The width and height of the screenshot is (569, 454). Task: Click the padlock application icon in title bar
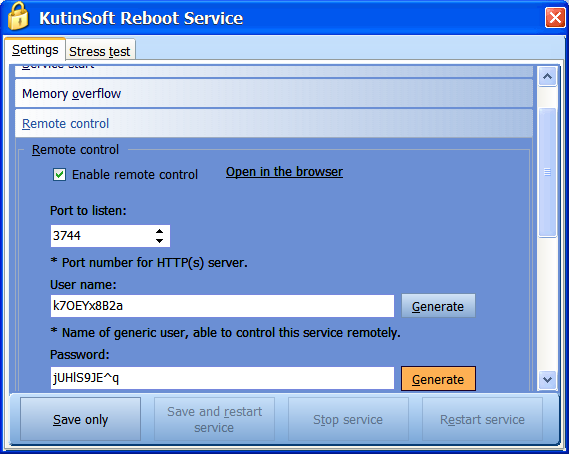pos(18,16)
